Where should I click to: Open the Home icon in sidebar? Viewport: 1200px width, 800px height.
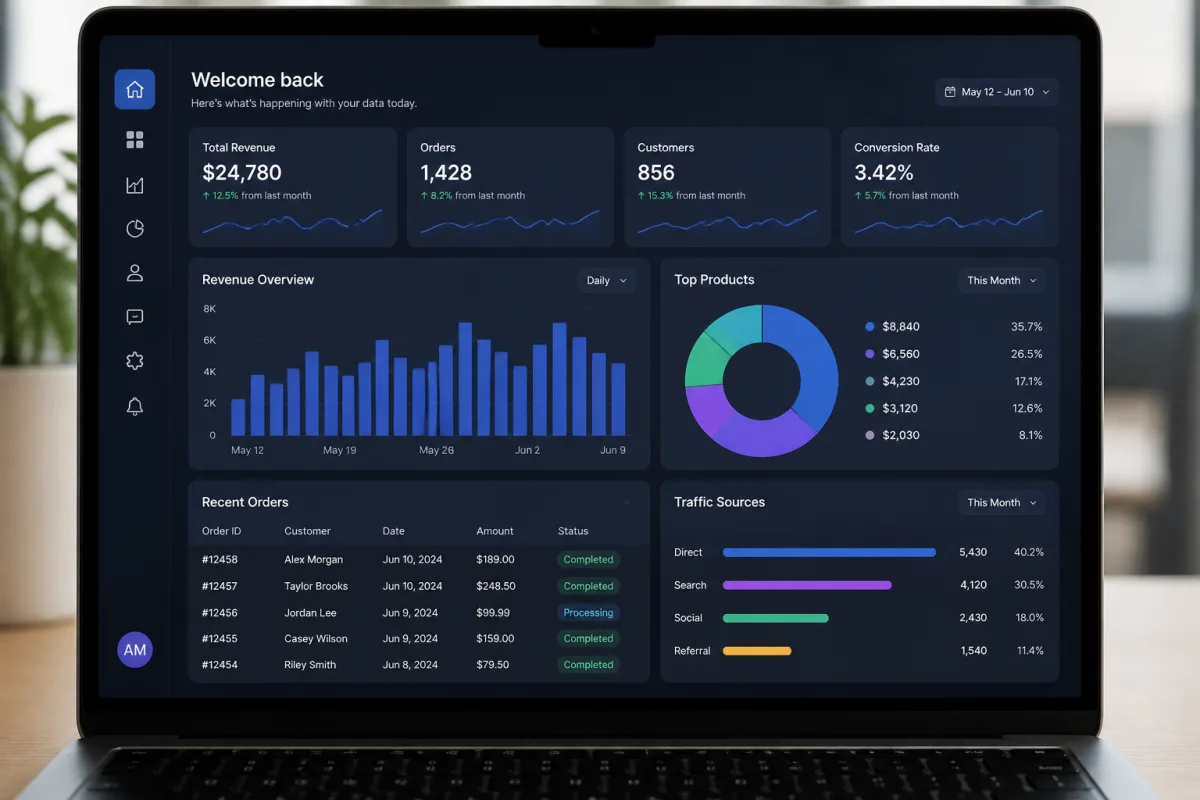coord(135,89)
